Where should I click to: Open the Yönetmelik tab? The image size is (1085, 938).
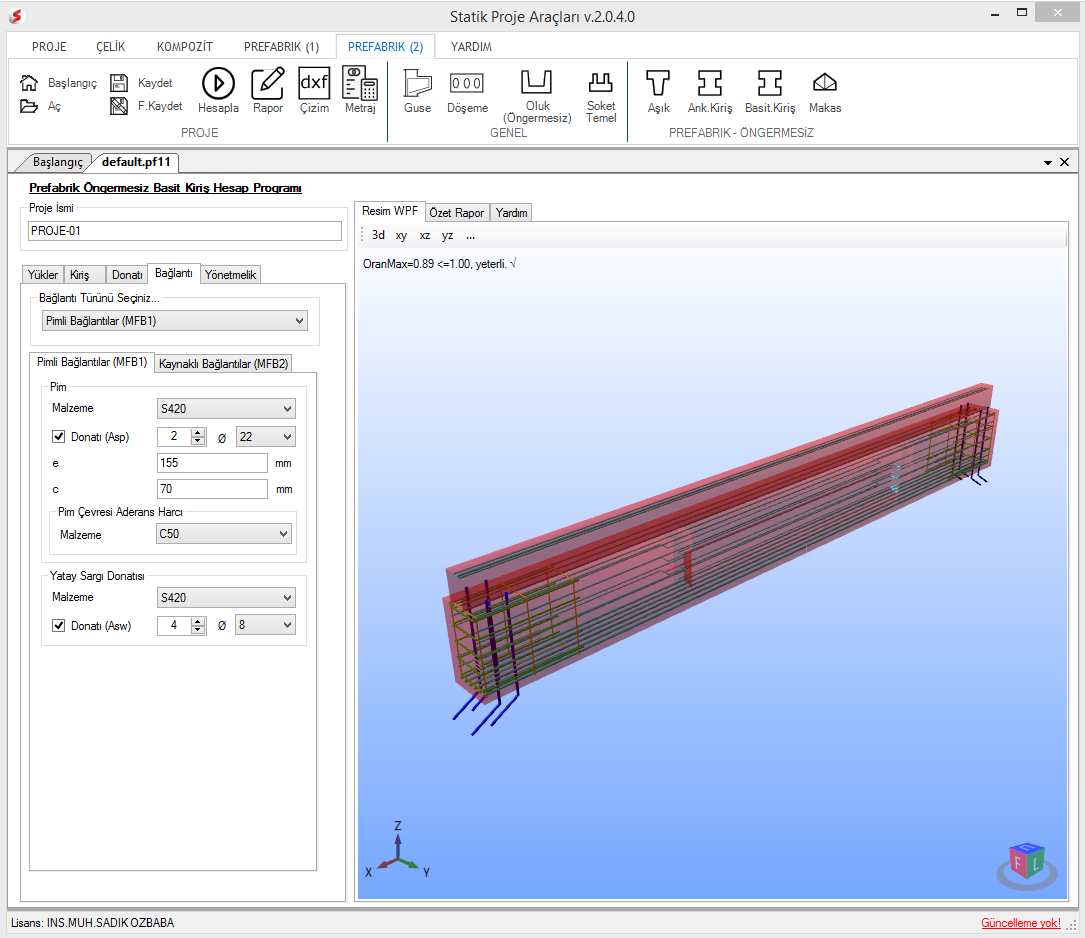point(230,275)
